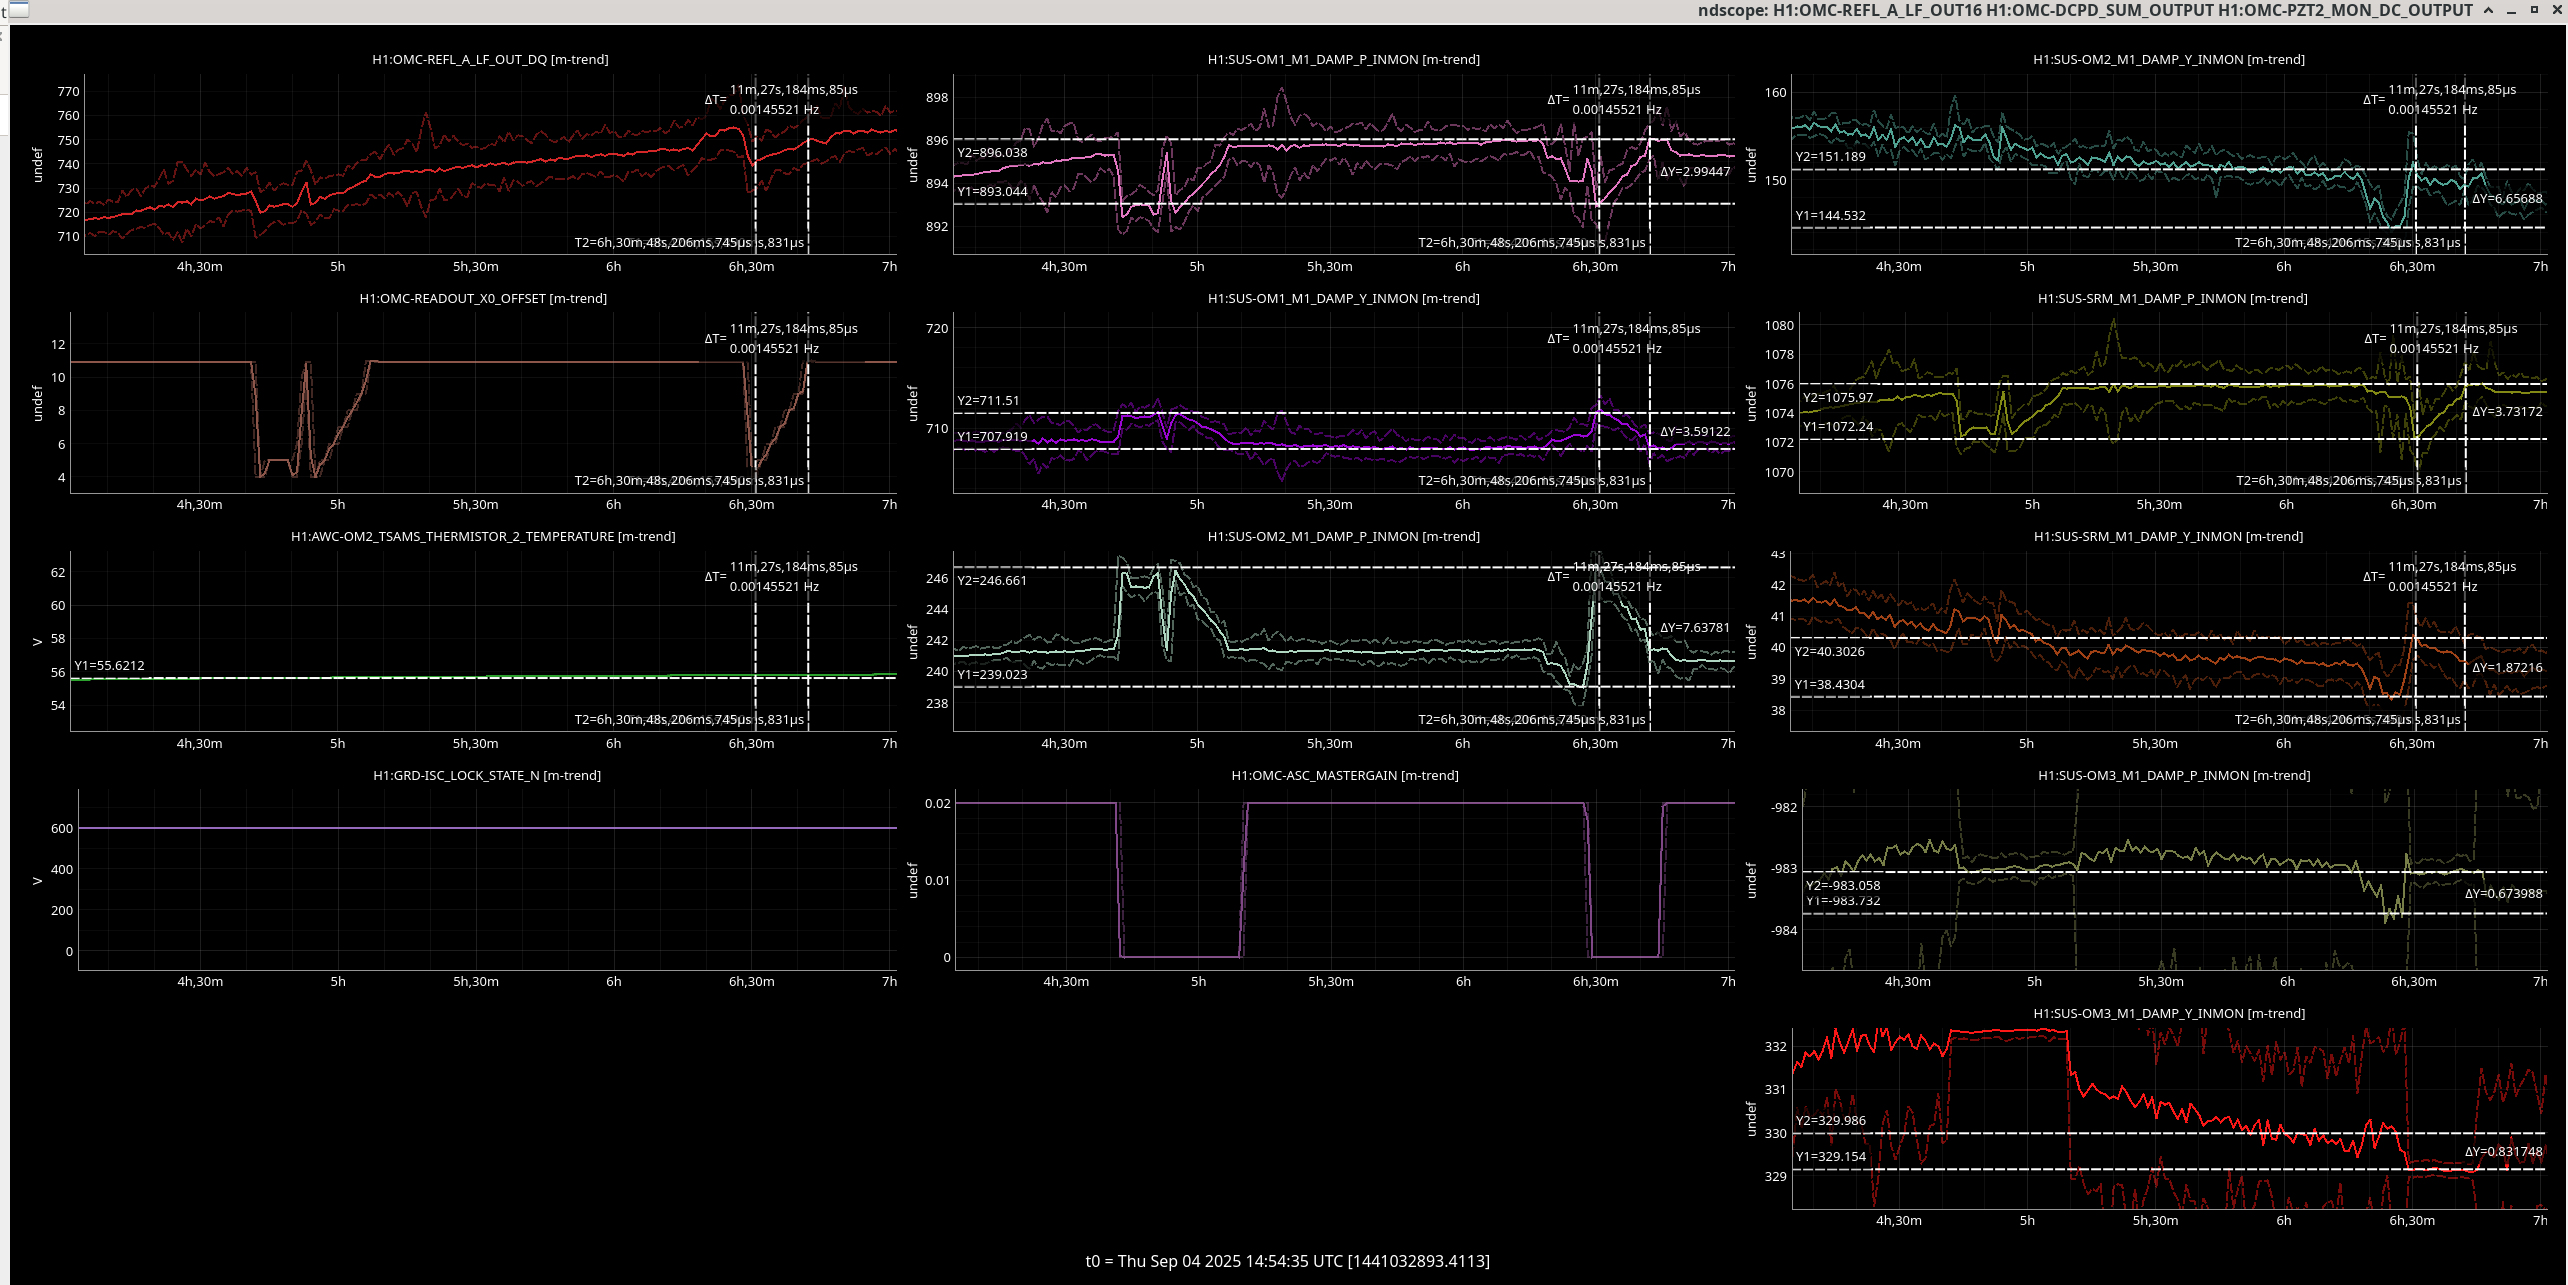The image size is (2568, 1285).
Task: Click the H1:OMC-REFL_A_LF_OUT_DQ plot title
Action: 490,59
